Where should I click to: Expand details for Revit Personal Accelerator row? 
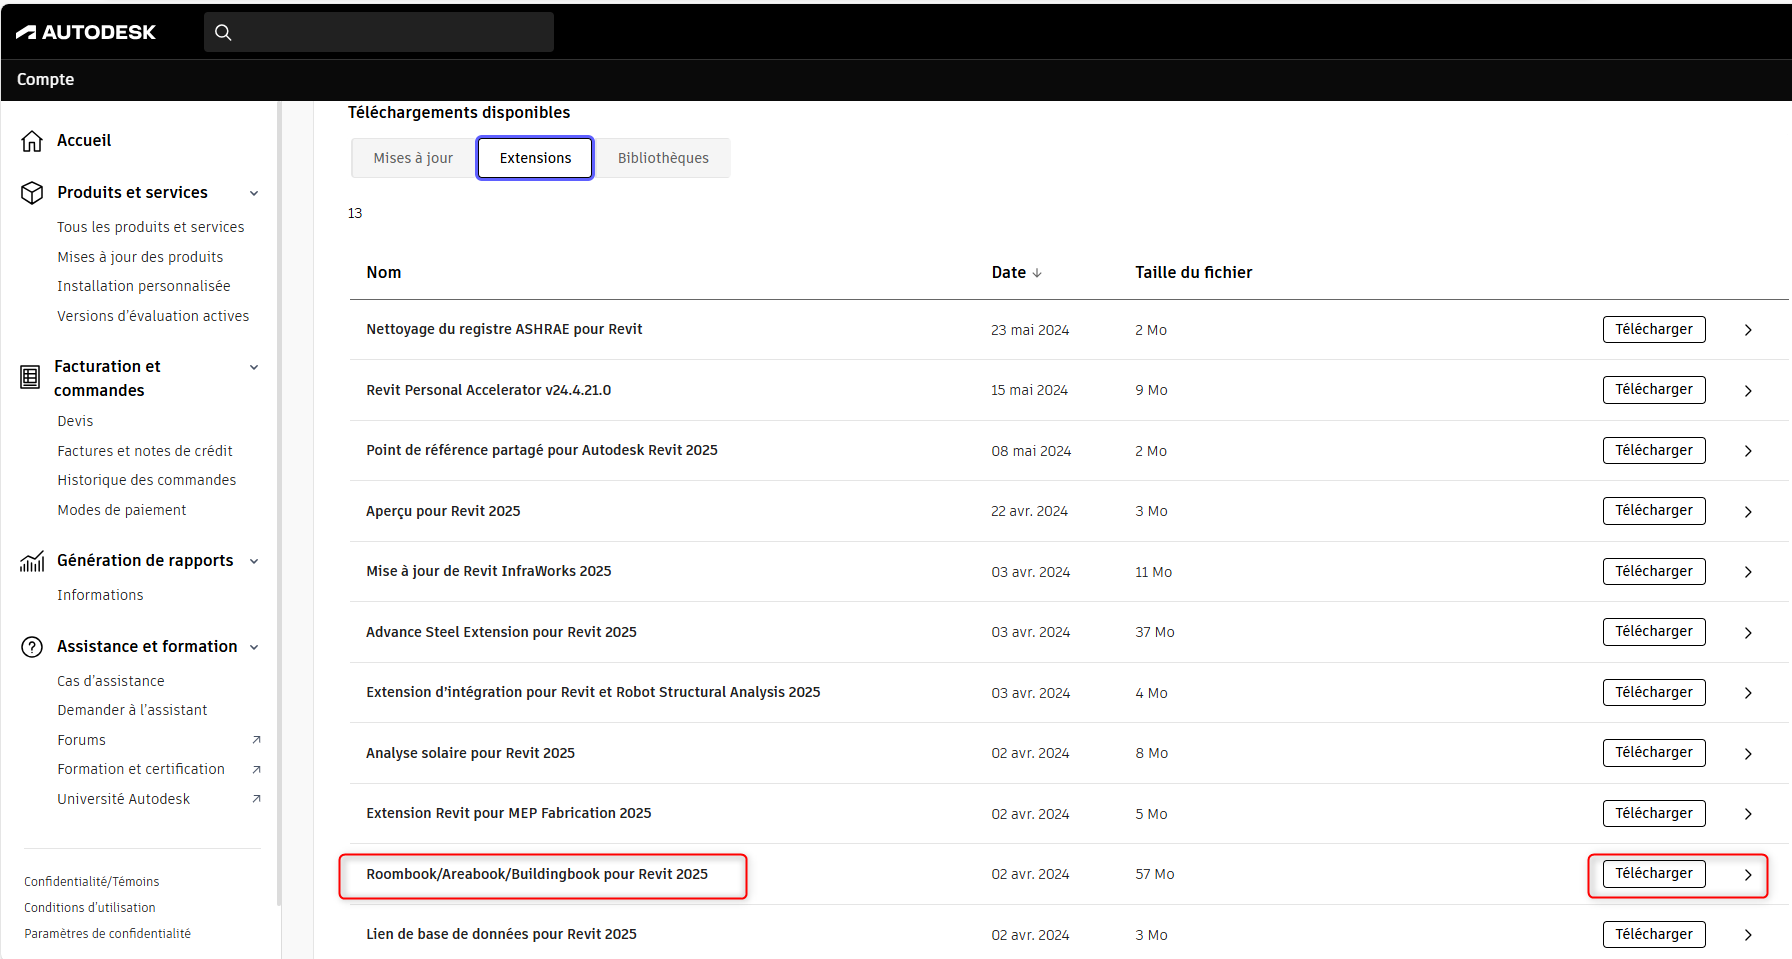1748,391
